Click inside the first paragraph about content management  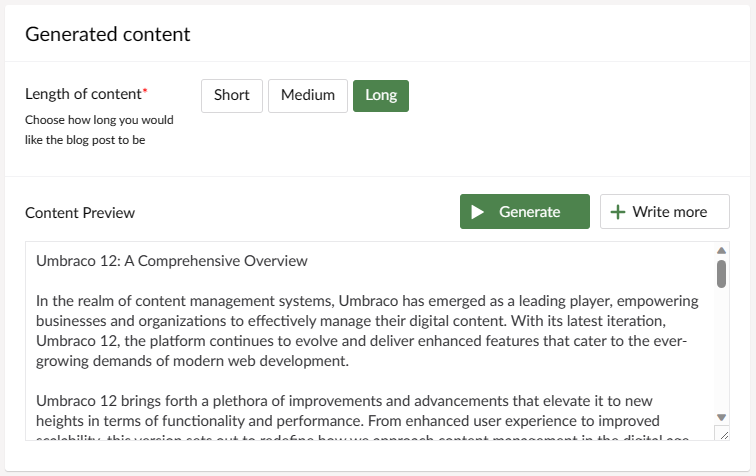pyautogui.click(x=367, y=331)
